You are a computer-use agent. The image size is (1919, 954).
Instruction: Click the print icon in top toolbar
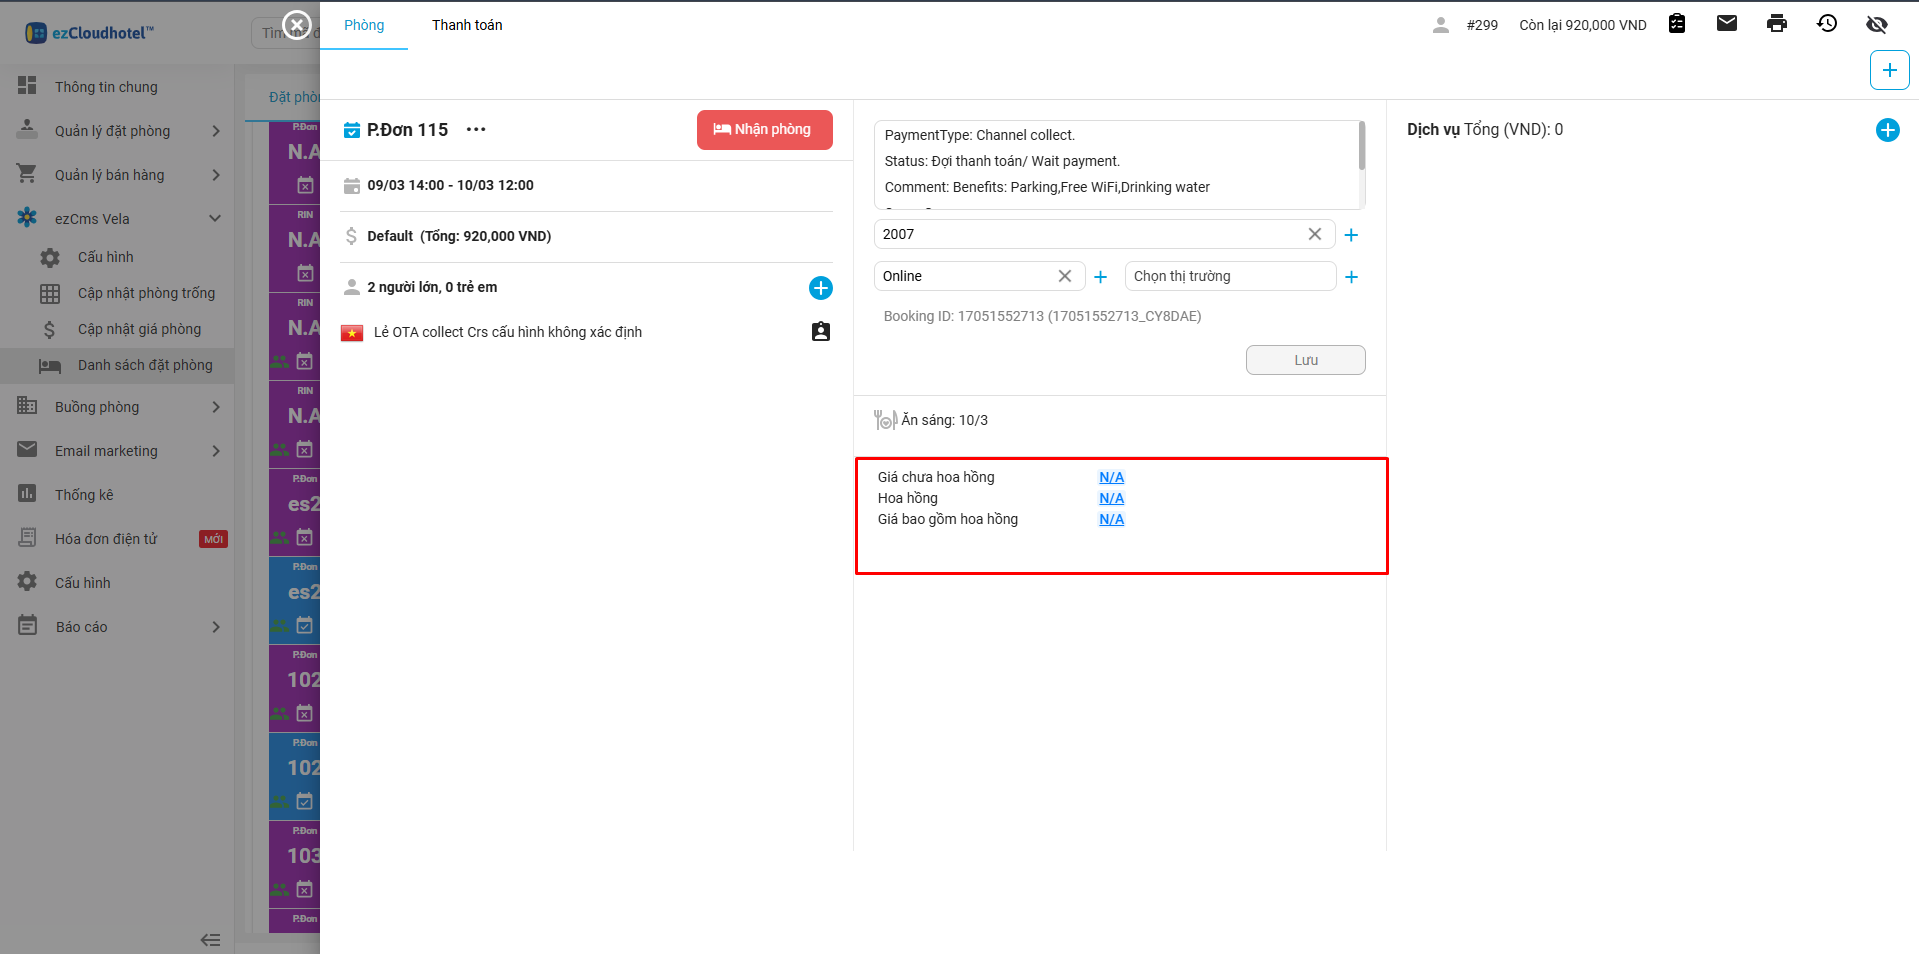pos(1776,24)
